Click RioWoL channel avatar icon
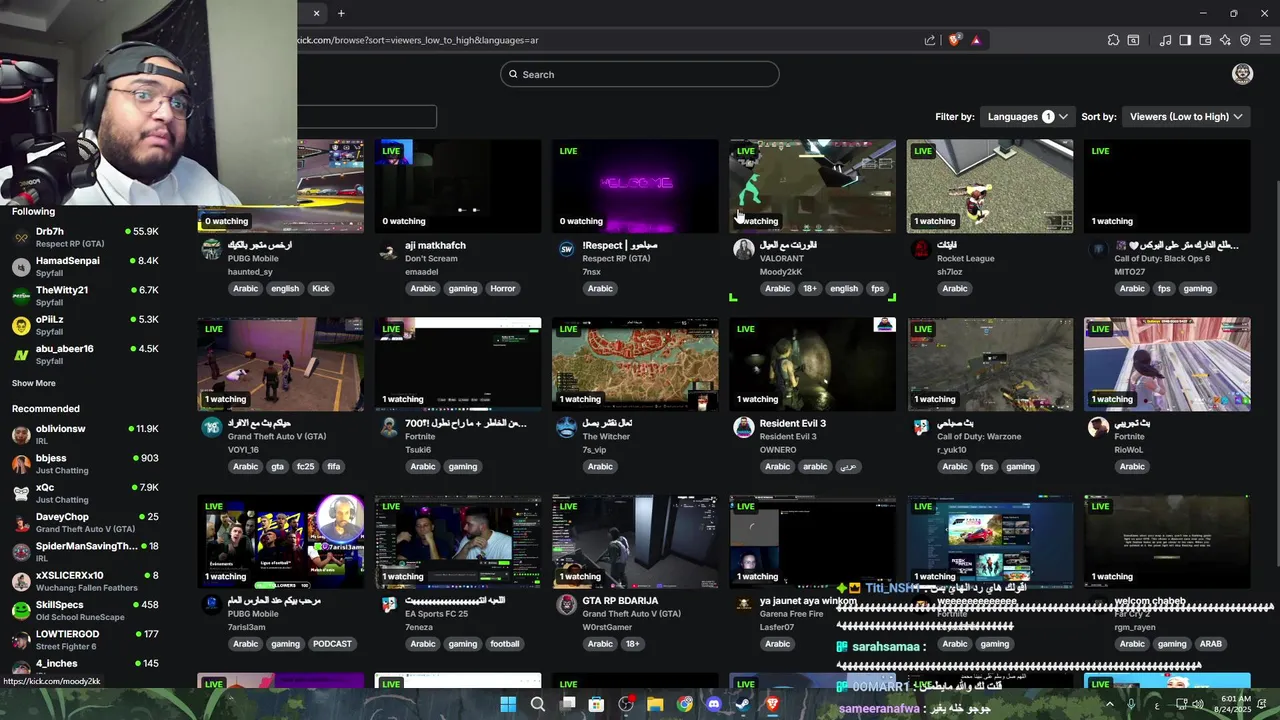Screen dimensions: 1280x720 pos(1098,428)
